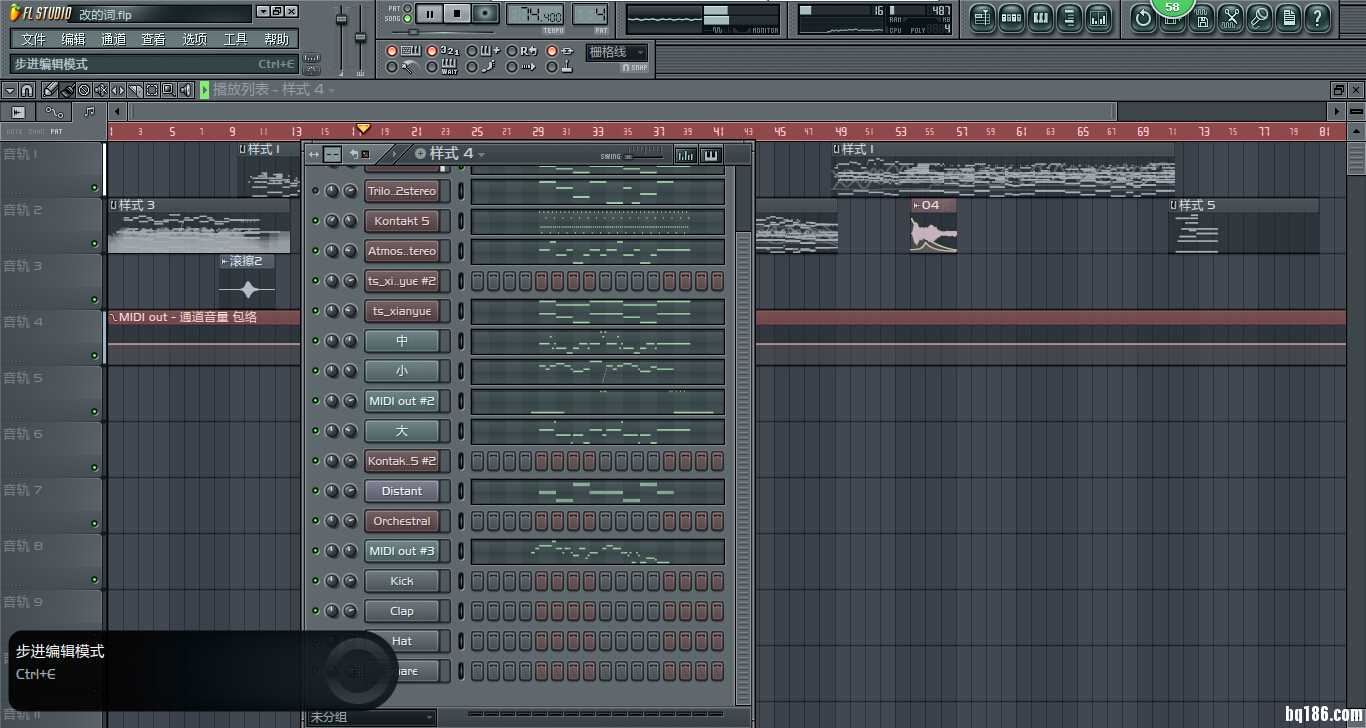Open graph editor icon in step sequencer

[x=686, y=154]
